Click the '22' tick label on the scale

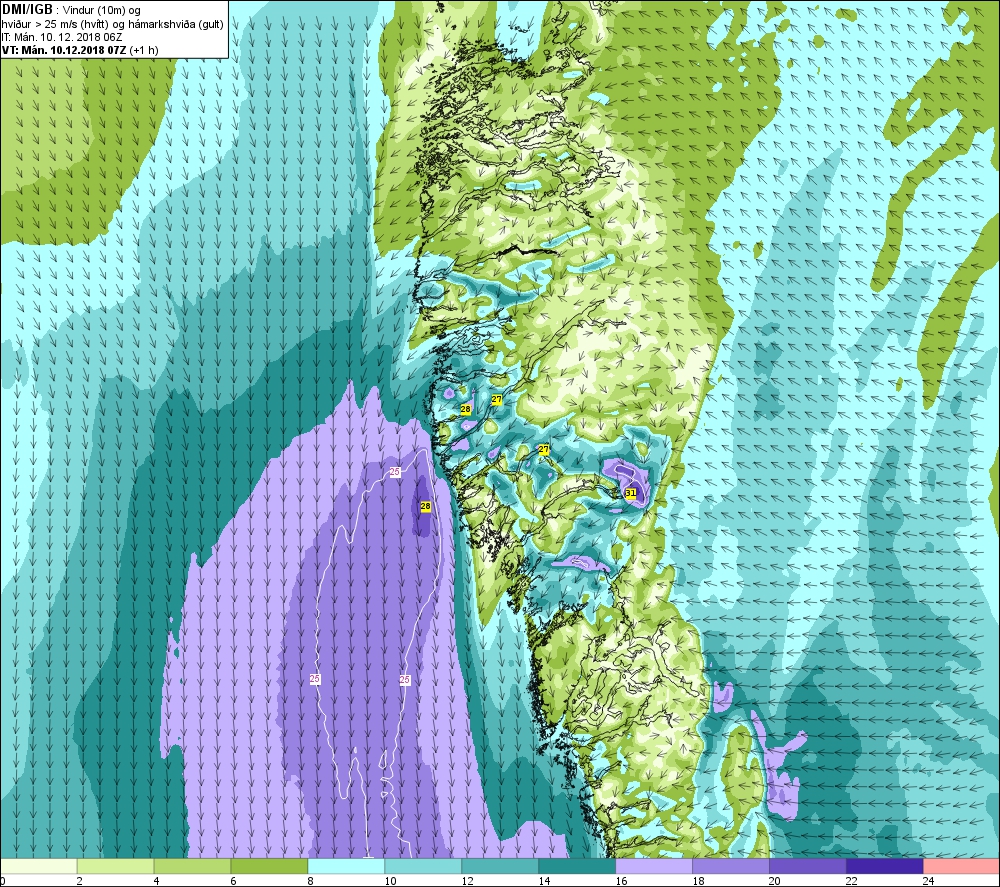[851, 881]
